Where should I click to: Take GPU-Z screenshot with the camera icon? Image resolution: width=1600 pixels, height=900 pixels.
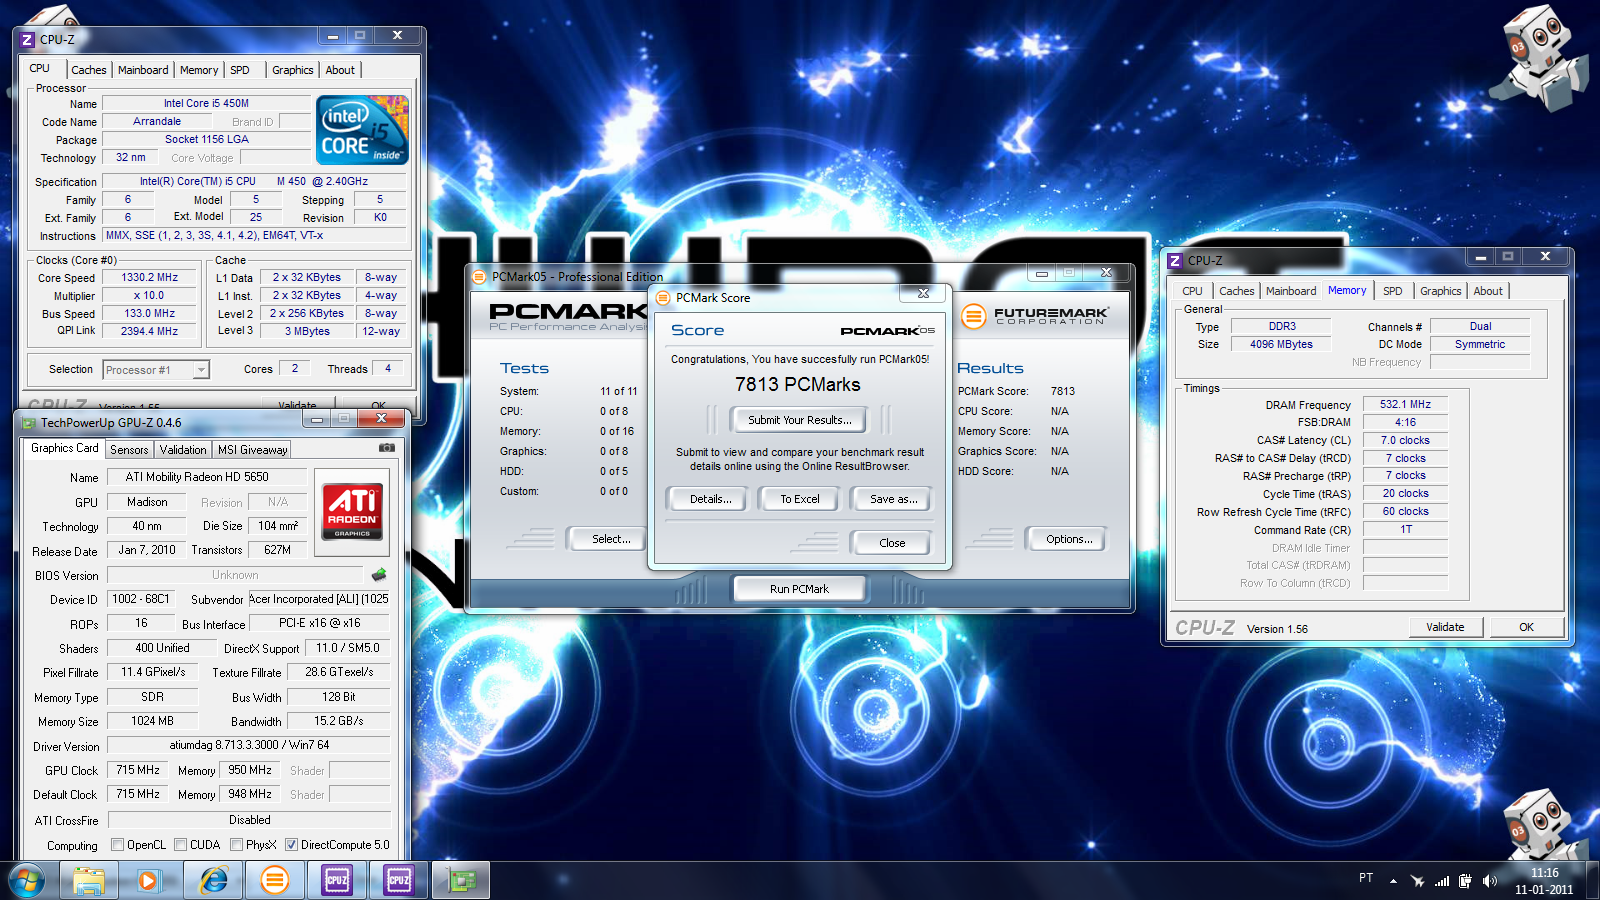coord(386,448)
